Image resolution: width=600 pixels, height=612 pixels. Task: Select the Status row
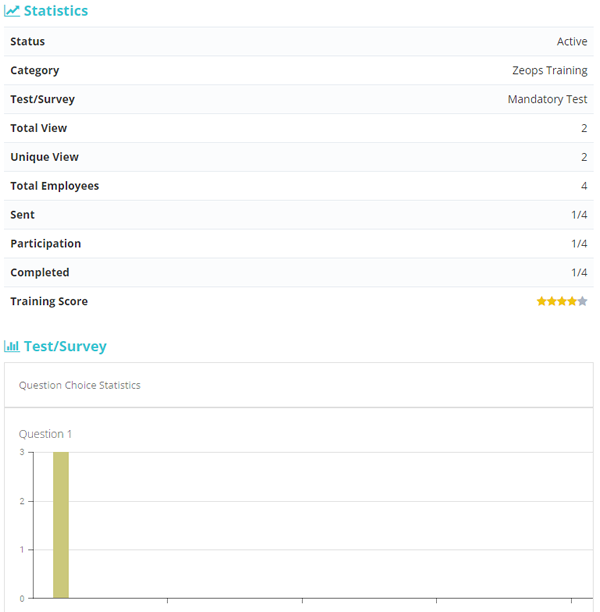click(299, 42)
